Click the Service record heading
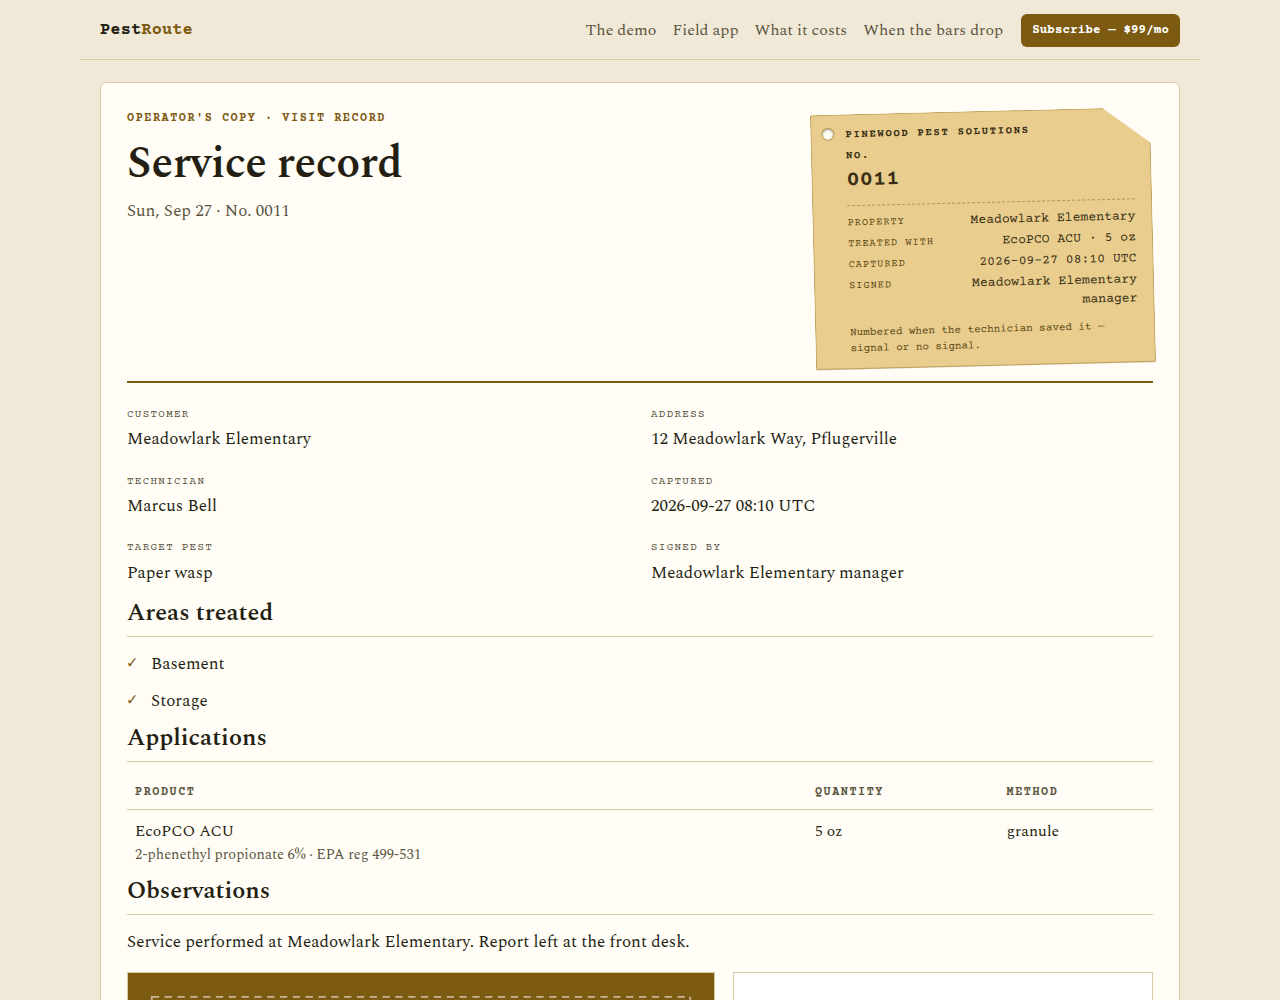 (265, 162)
